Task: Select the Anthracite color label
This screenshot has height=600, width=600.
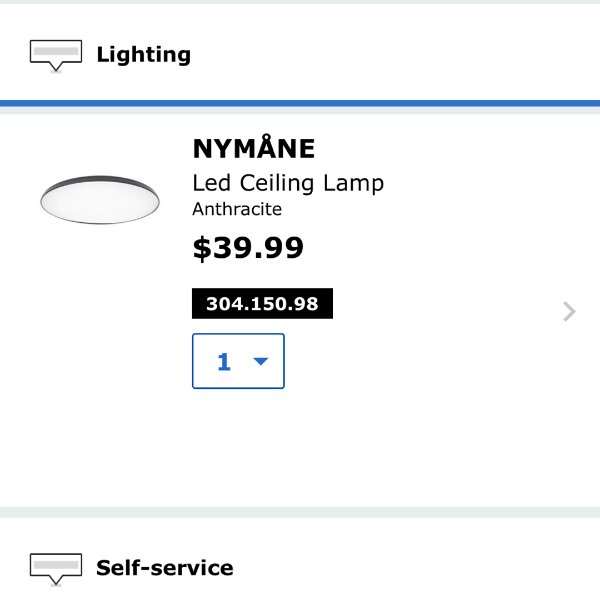Action: [237, 209]
